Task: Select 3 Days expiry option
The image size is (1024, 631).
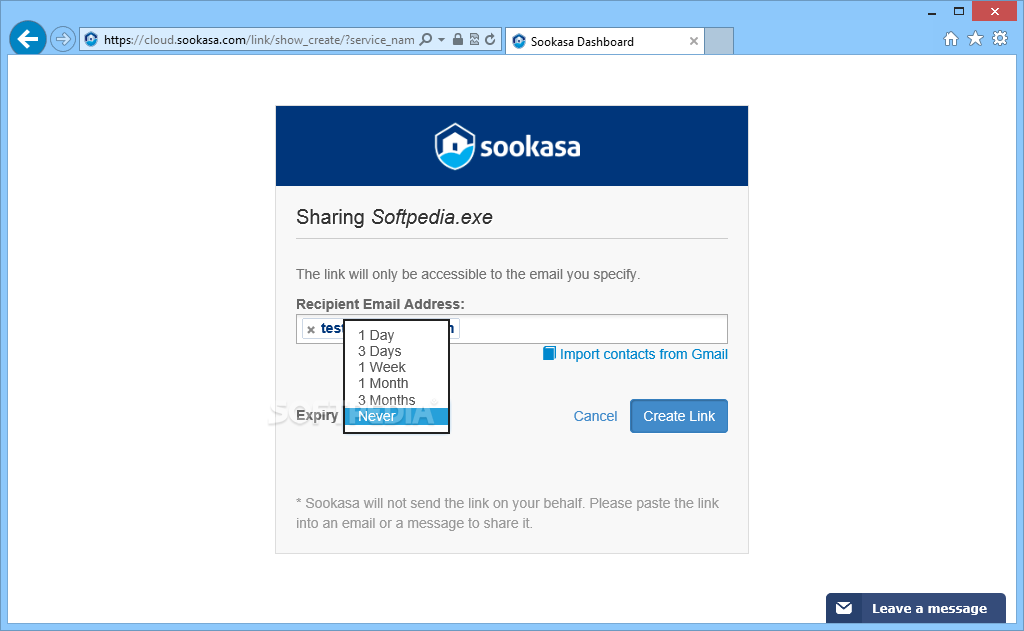Action: click(396, 351)
